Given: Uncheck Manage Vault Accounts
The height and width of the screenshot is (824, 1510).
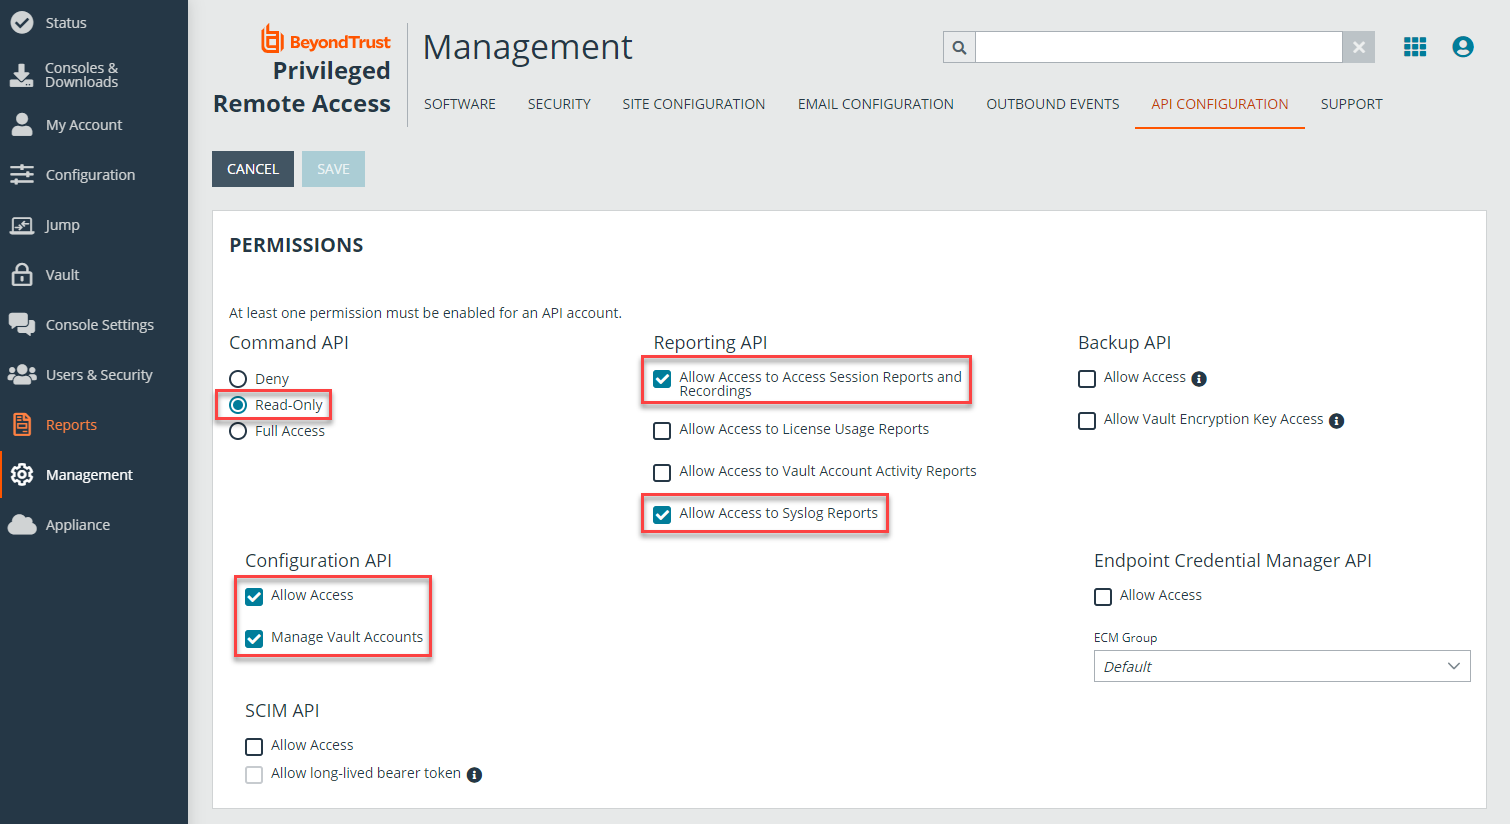Looking at the screenshot, I should click(x=254, y=639).
